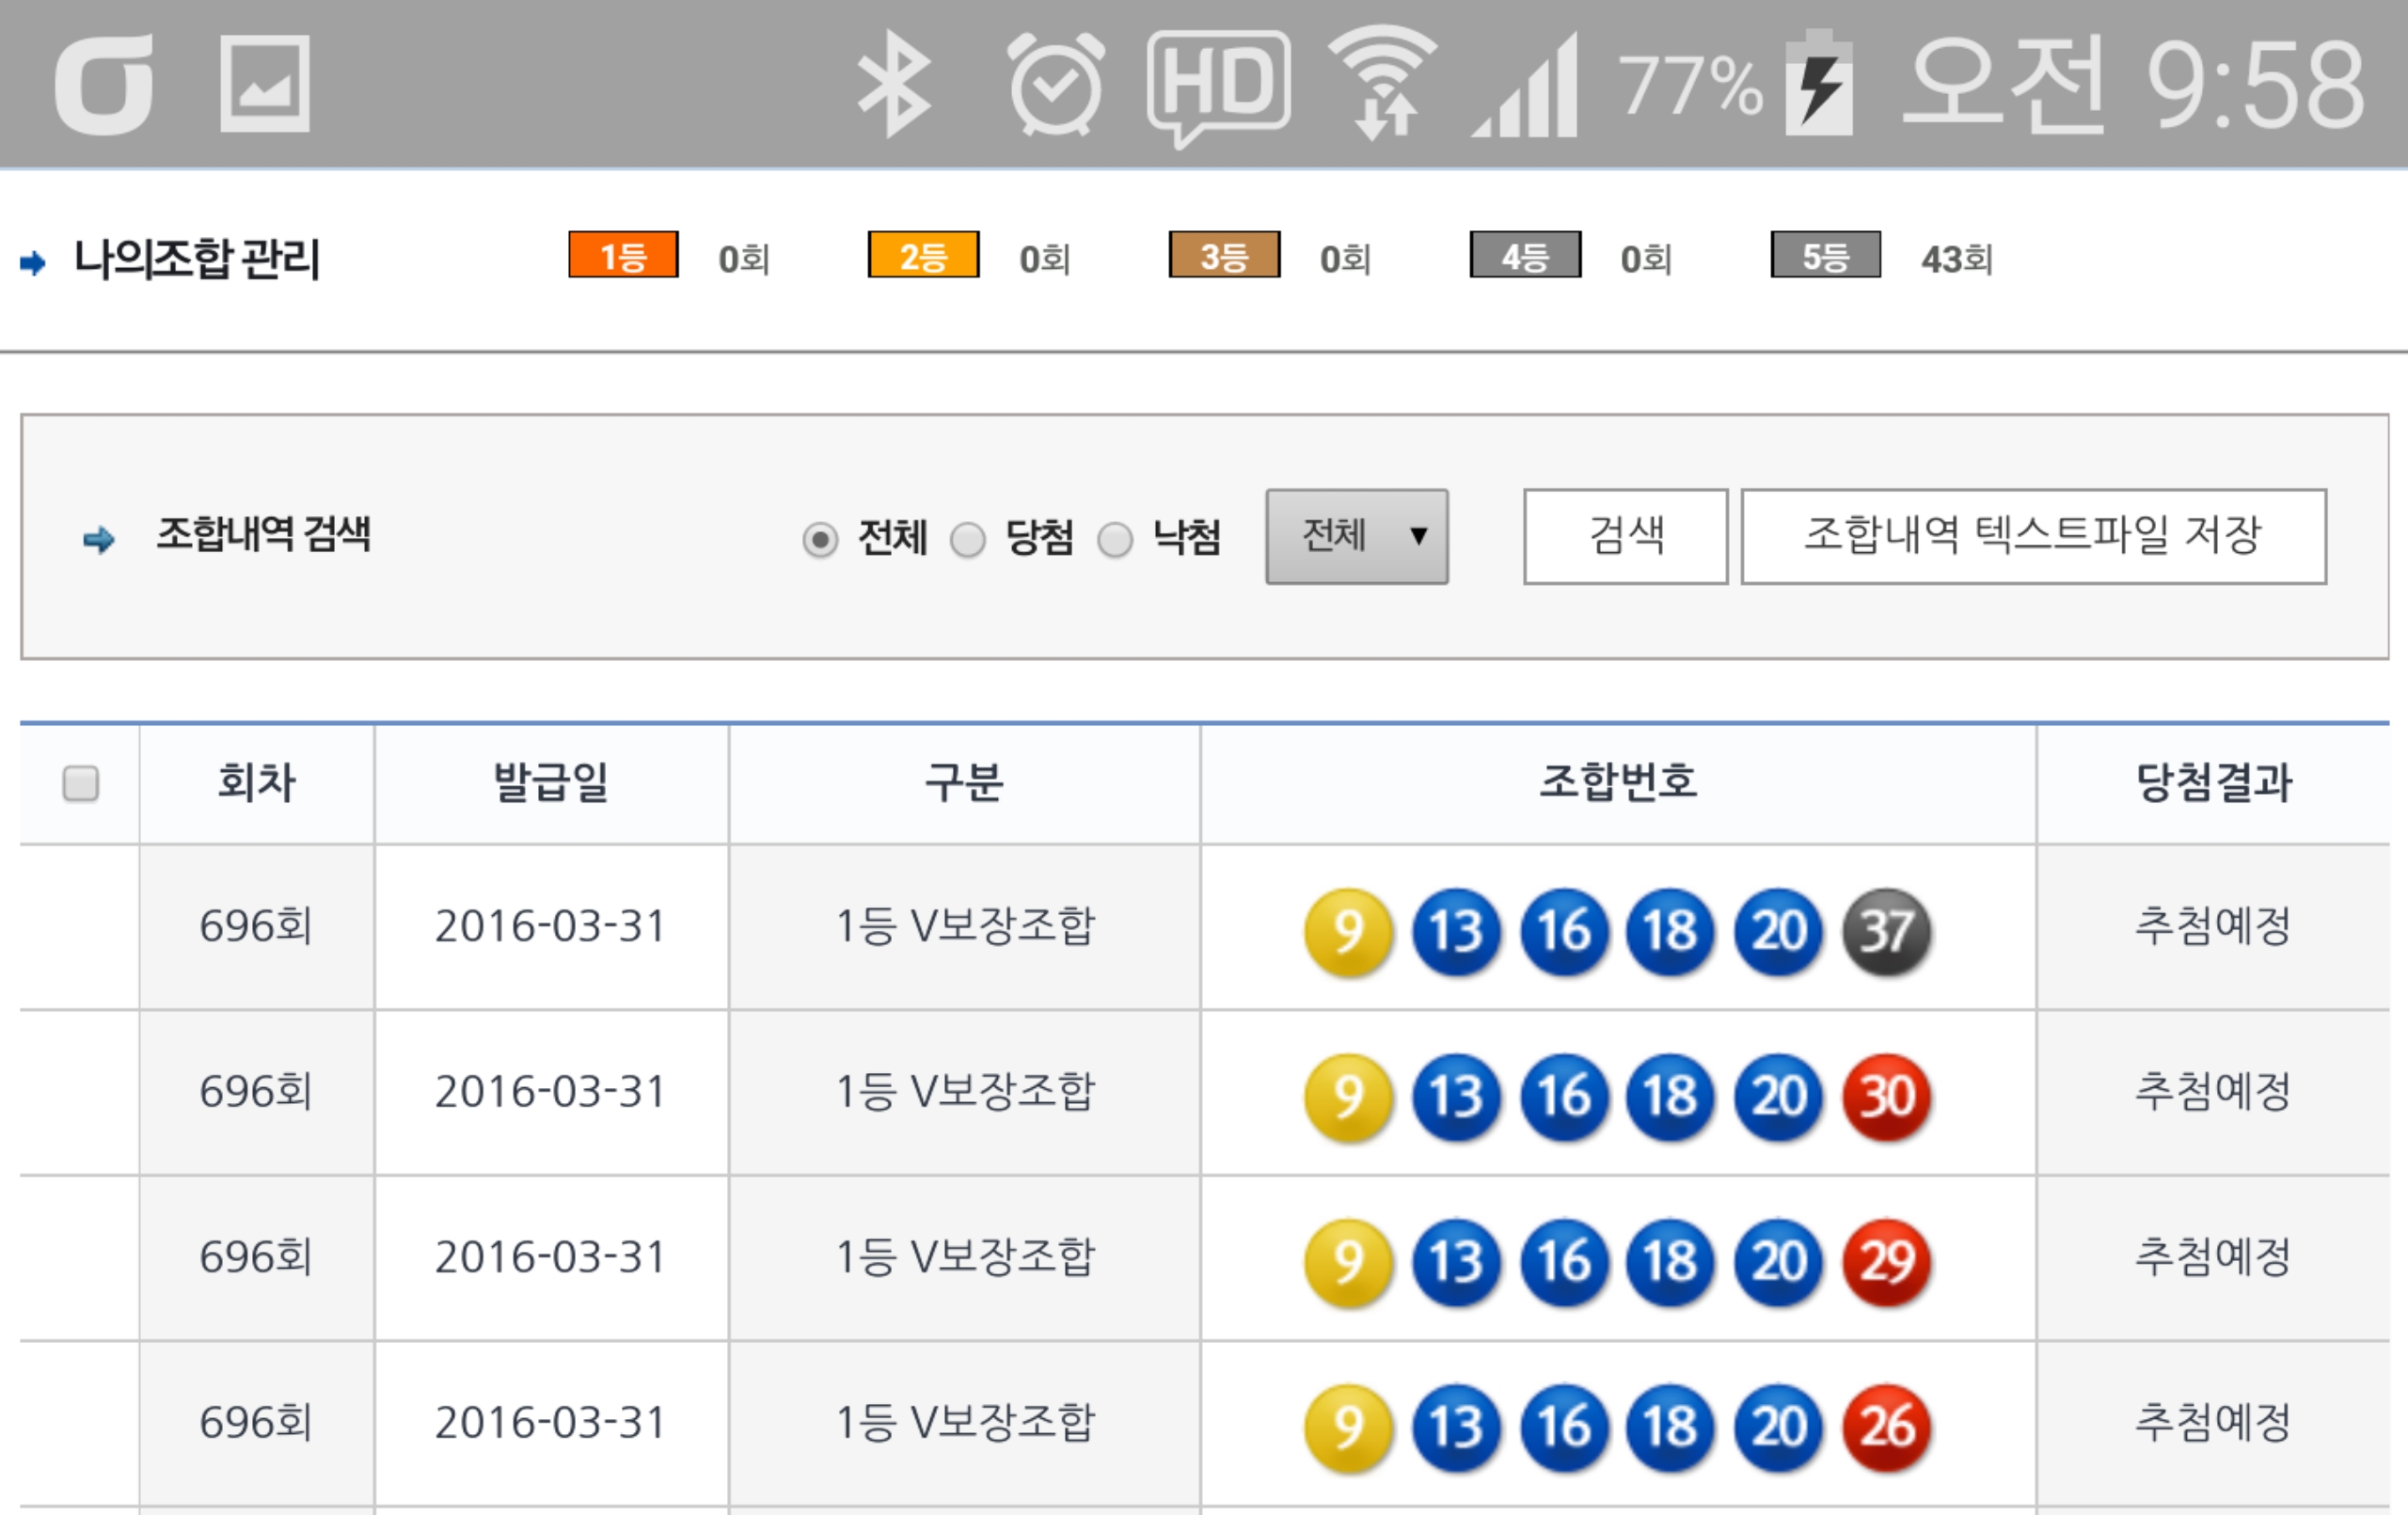Click the orange 1등 rank badge
2408x1515 pixels.
[623, 256]
